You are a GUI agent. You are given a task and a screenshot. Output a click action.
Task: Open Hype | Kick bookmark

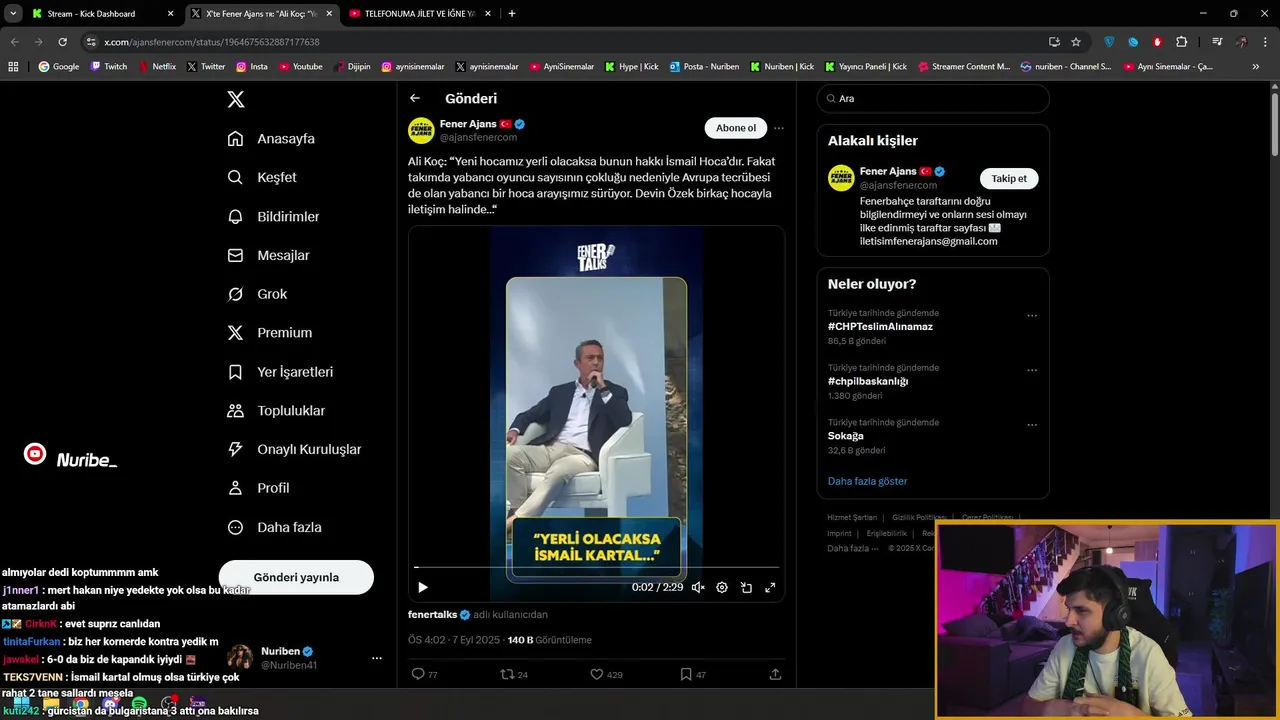[631, 67]
